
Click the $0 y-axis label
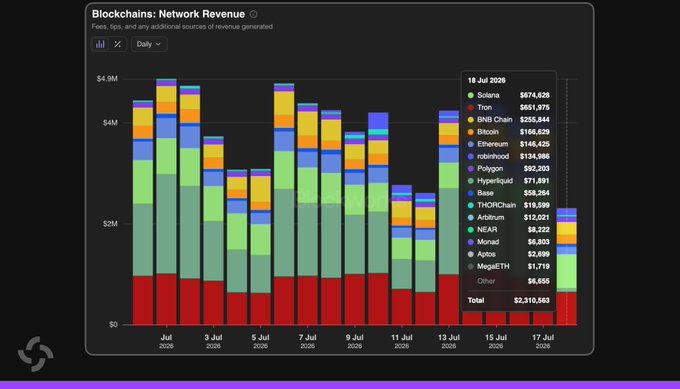(113, 324)
